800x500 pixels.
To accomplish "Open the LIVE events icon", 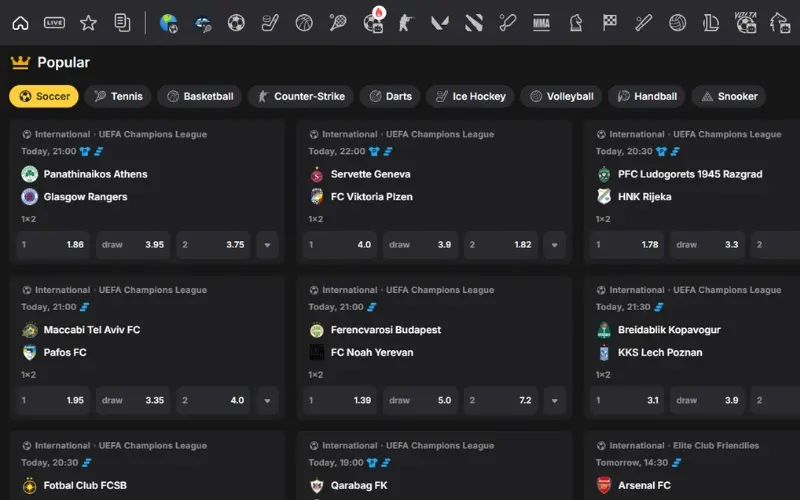I will pos(54,23).
